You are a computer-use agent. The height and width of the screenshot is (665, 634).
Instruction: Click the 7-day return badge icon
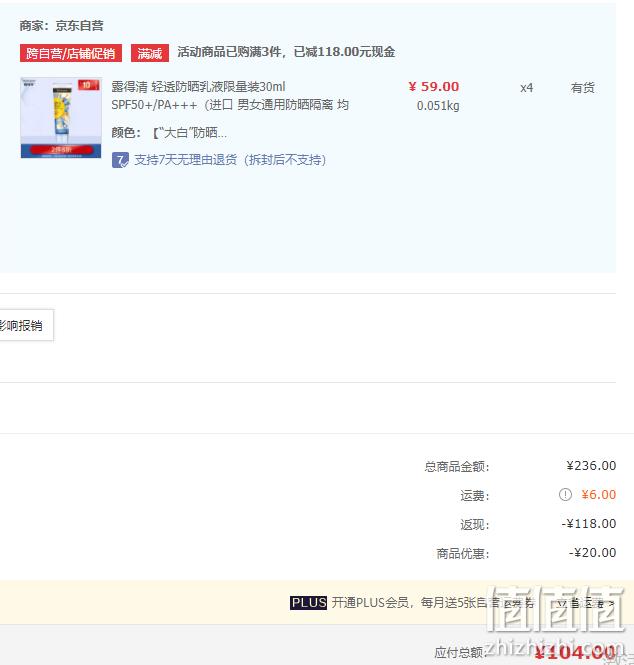click(120, 160)
